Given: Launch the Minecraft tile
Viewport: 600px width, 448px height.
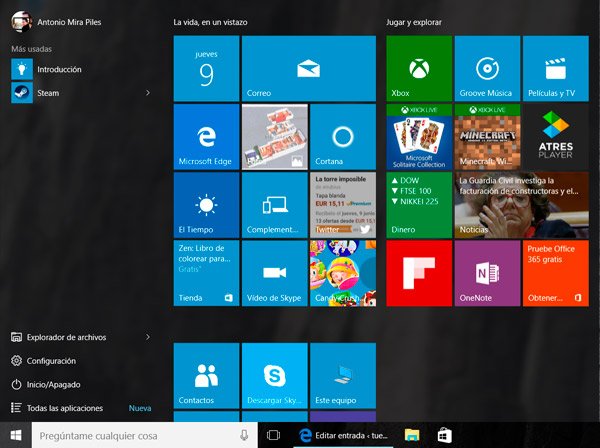Looking at the screenshot, I should [x=487, y=137].
